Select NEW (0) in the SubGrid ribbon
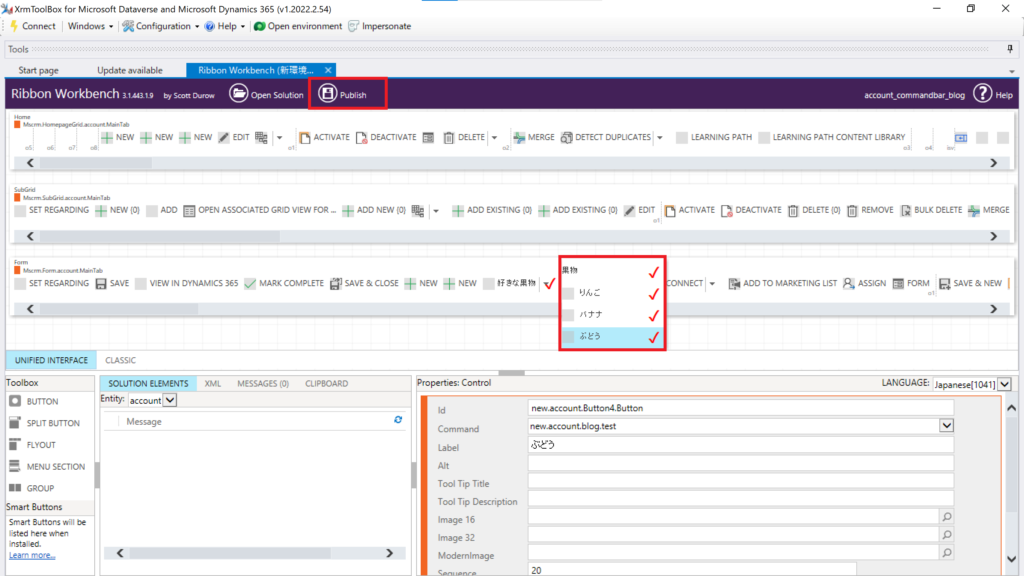Image resolution: width=1024 pixels, height=576 pixels. 118,210
